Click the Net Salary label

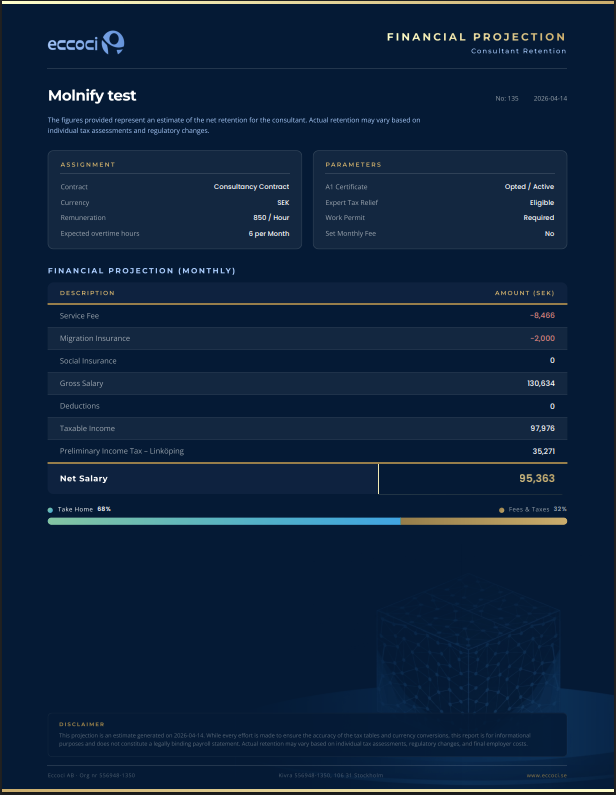84,479
